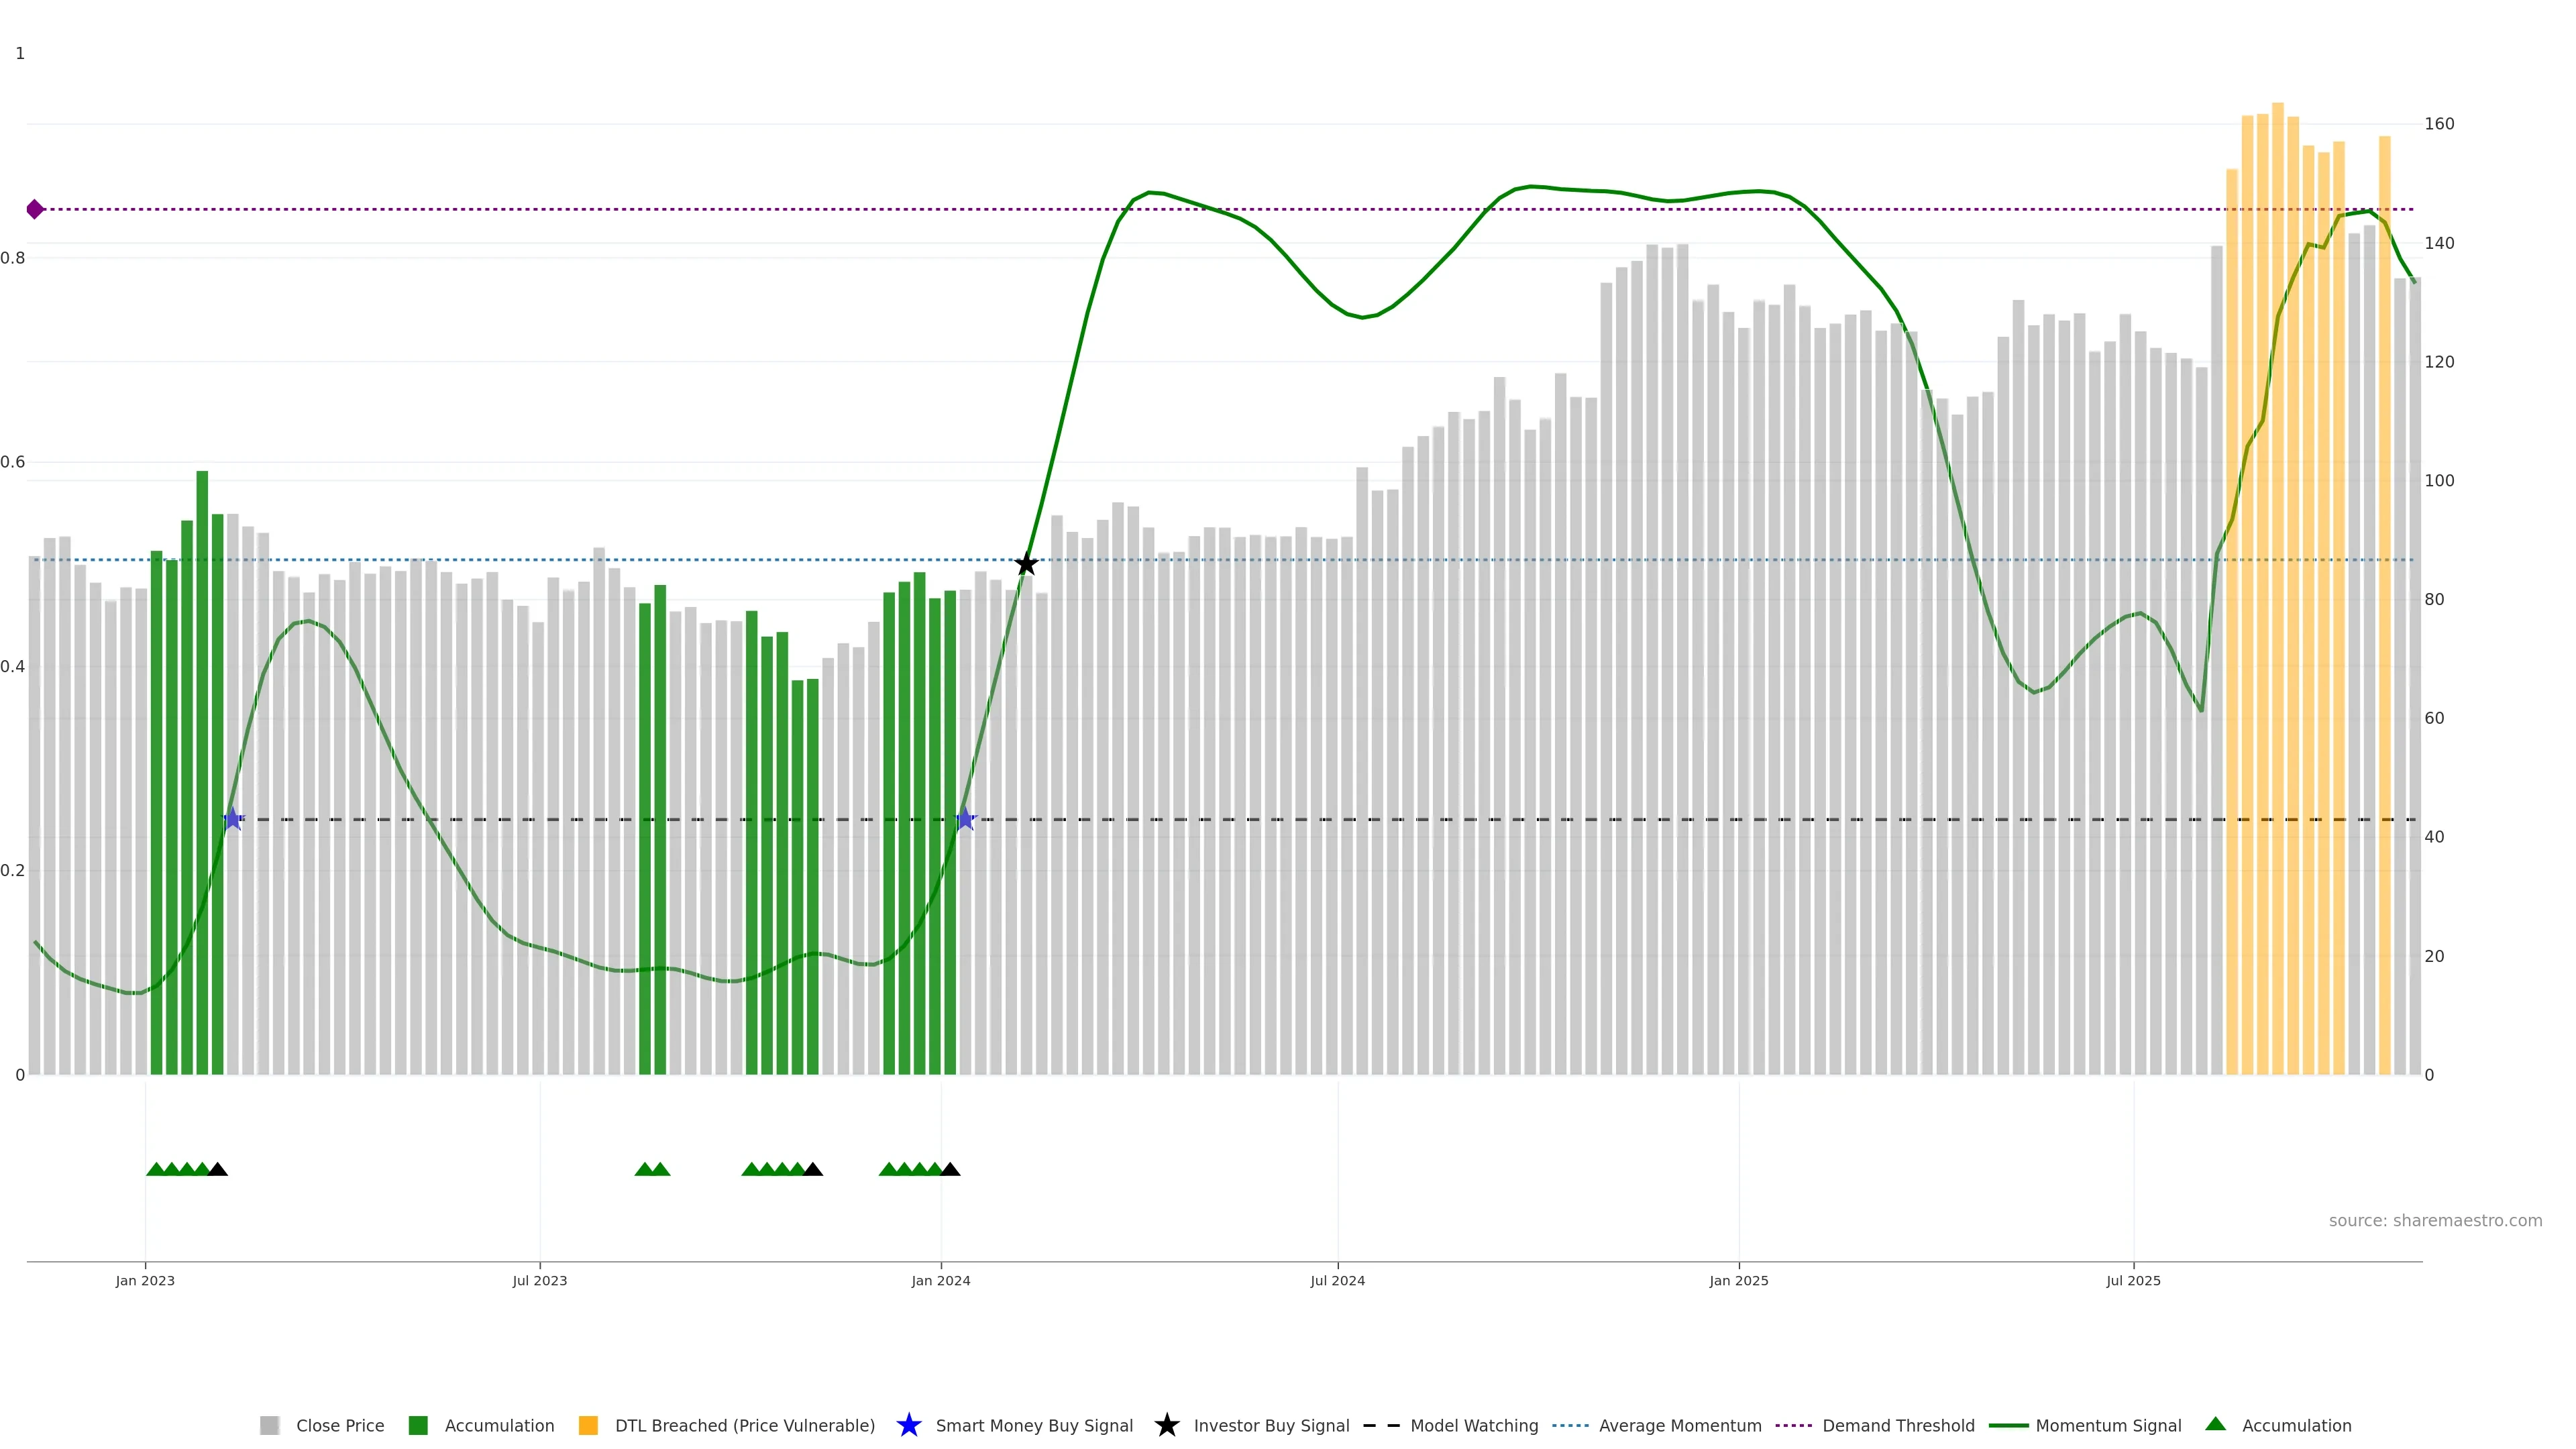Click the first blue Smart Money star near Jan 2023
This screenshot has height=1449, width=2576.
233,819
